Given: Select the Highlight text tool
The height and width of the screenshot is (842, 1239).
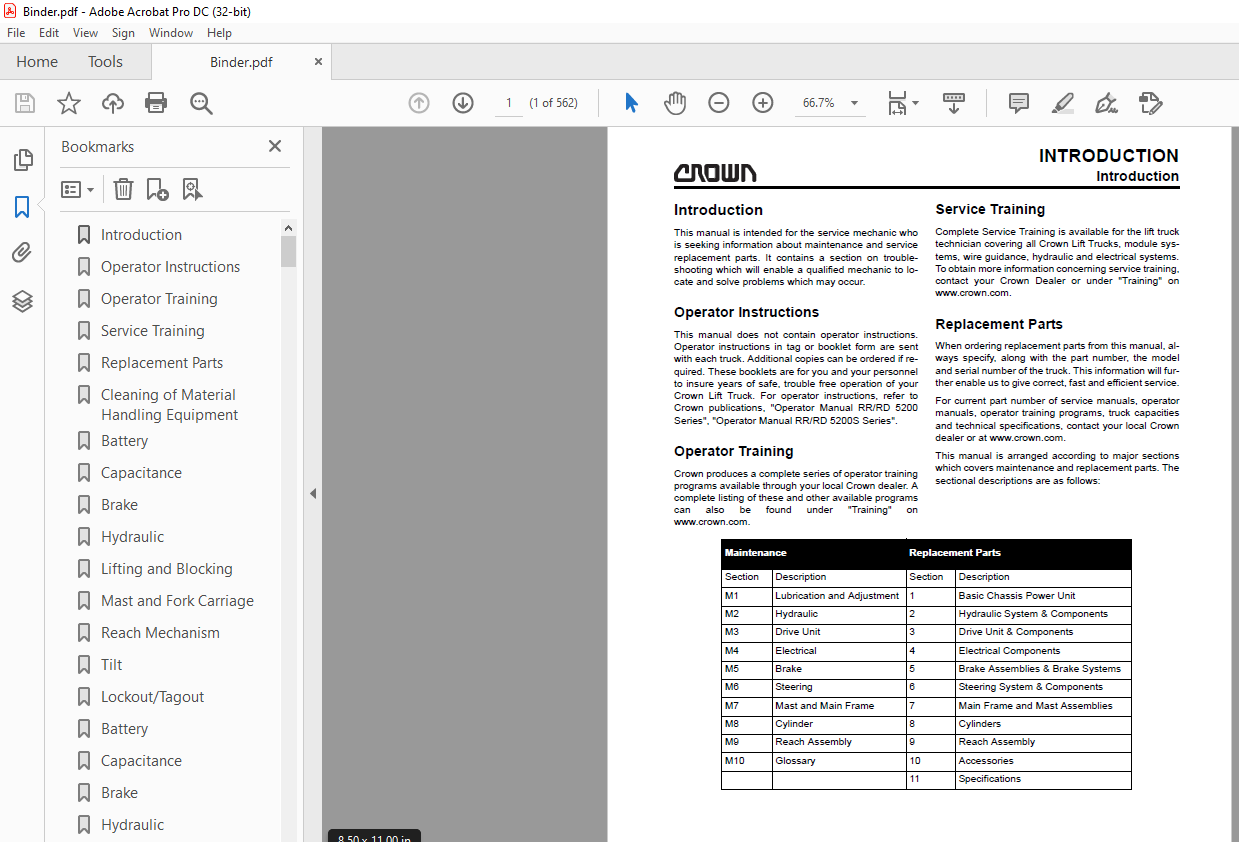Looking at the screenshot, I should tap(1063, 103).
